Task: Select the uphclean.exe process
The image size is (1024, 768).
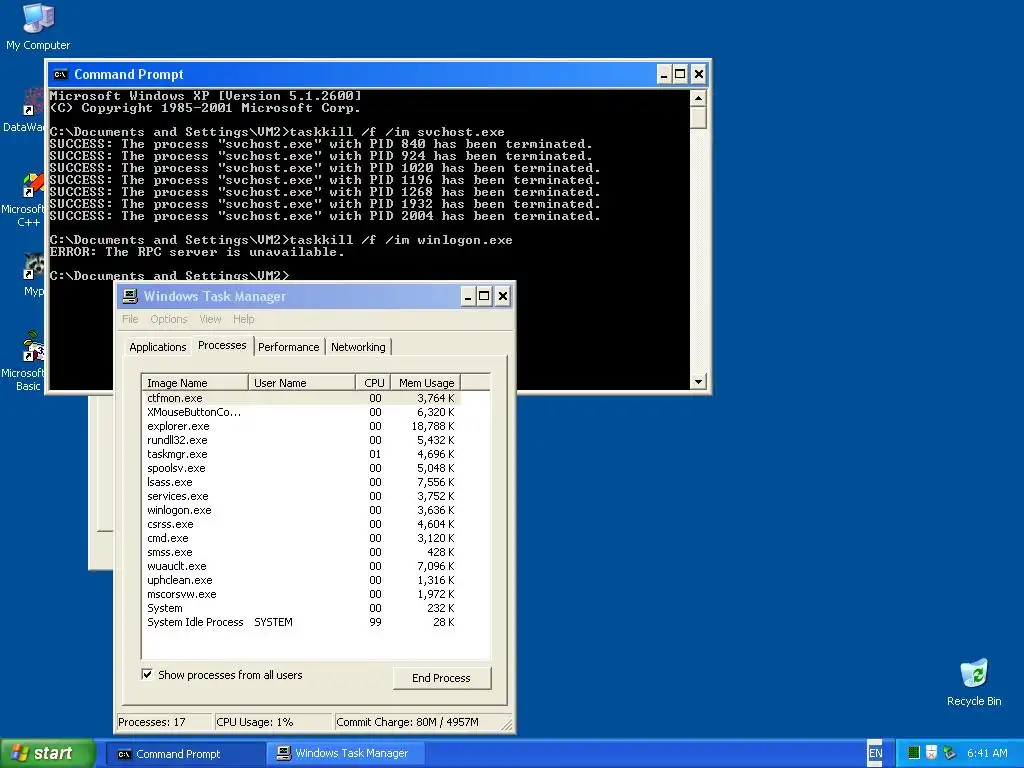Action: (301, 581)
